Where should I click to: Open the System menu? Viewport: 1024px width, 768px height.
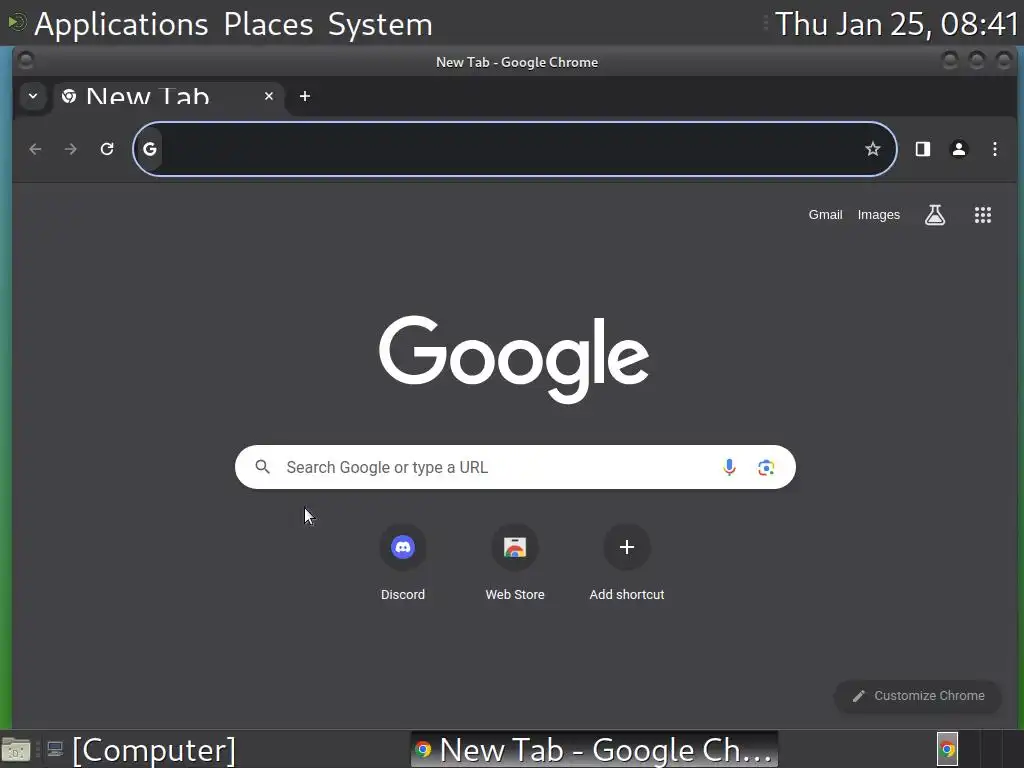point(380,24)
